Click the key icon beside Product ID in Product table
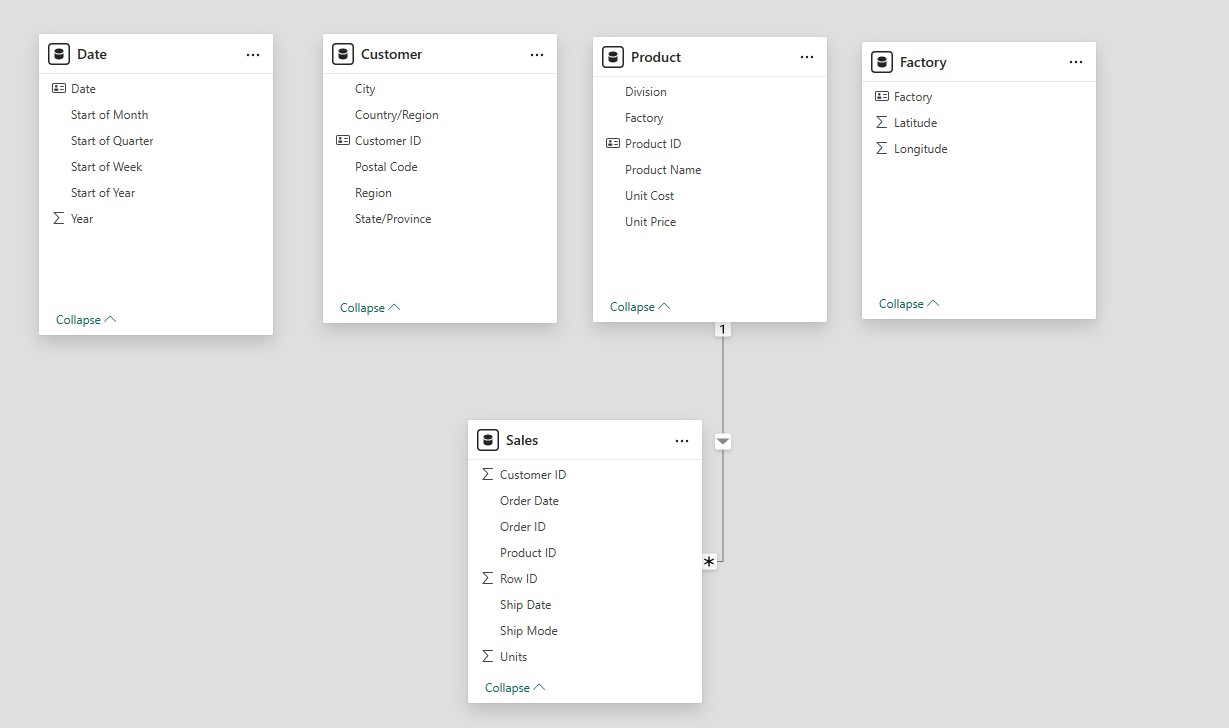 point(613,144)
